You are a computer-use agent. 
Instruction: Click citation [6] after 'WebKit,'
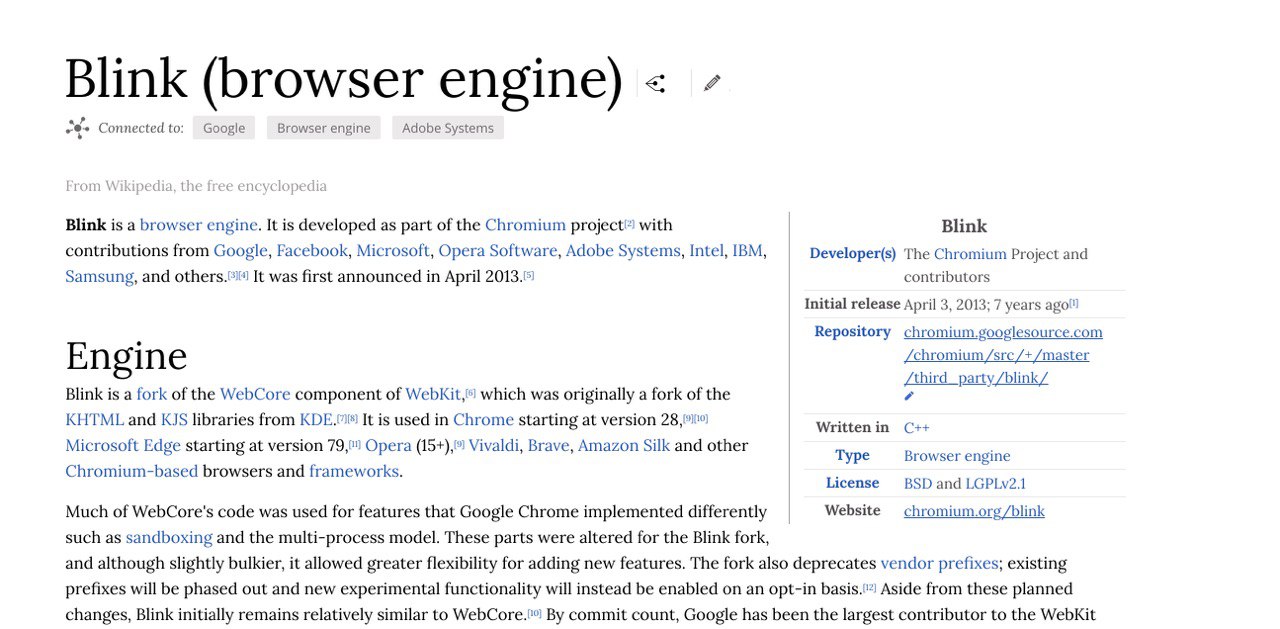pos(471,392)
